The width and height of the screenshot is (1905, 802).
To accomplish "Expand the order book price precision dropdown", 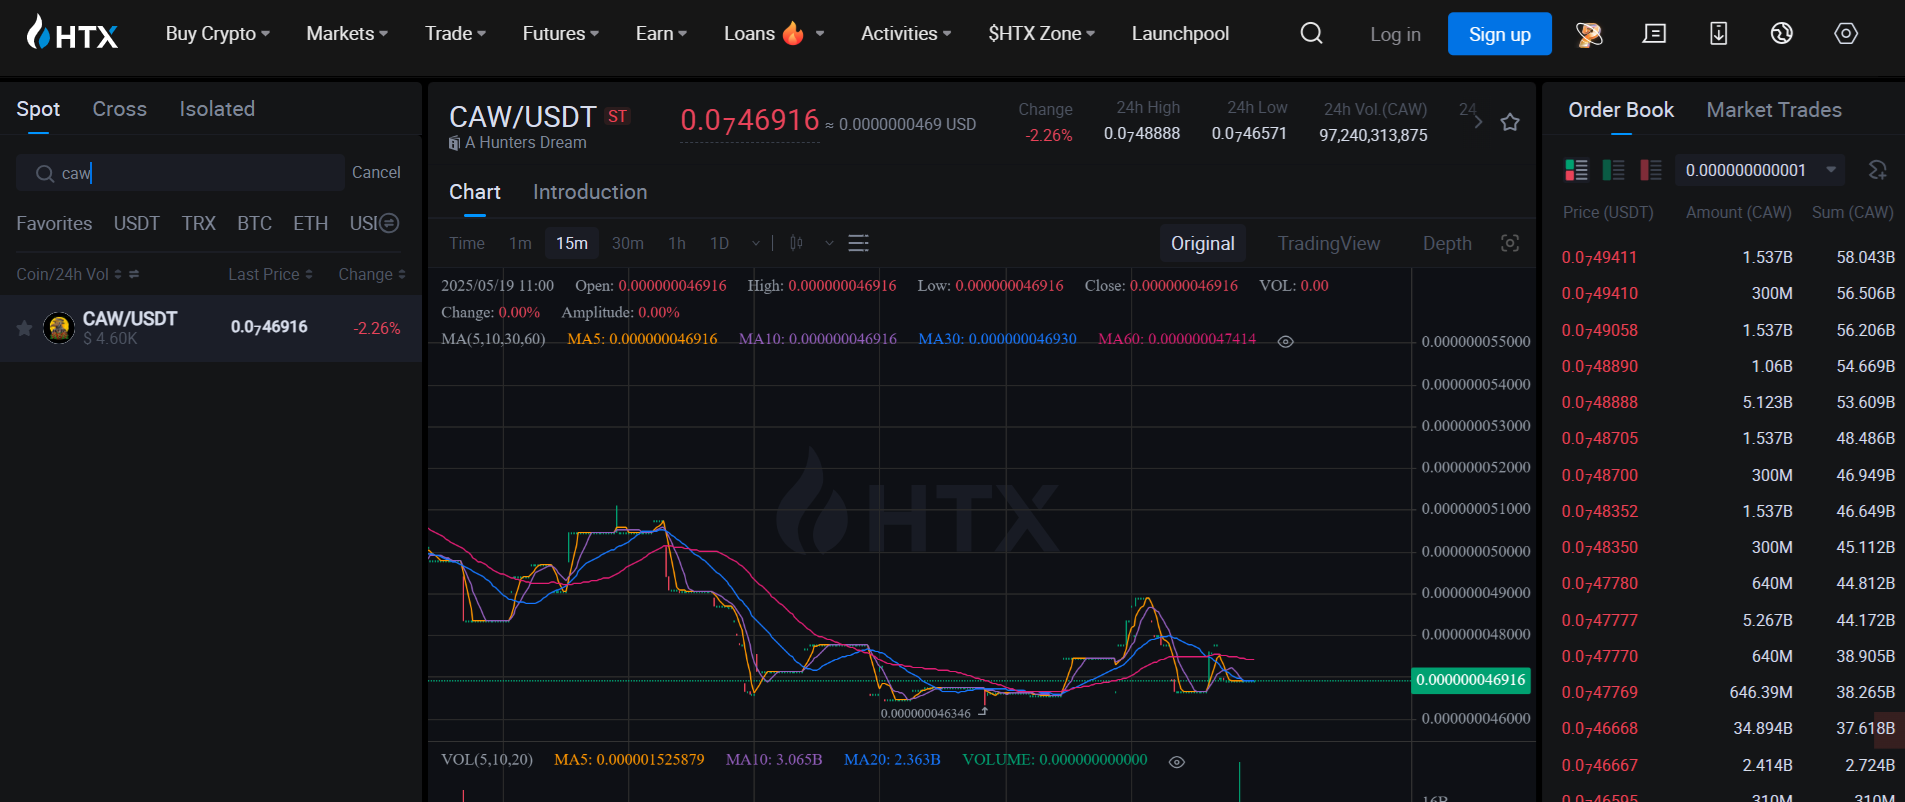I will click(1830, 170).
